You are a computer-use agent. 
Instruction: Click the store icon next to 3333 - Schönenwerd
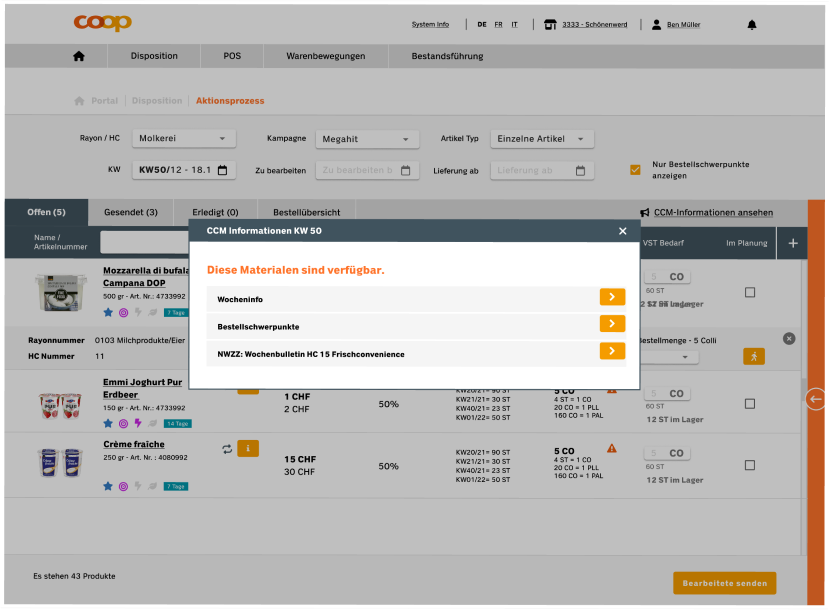(x=550, y=24)
